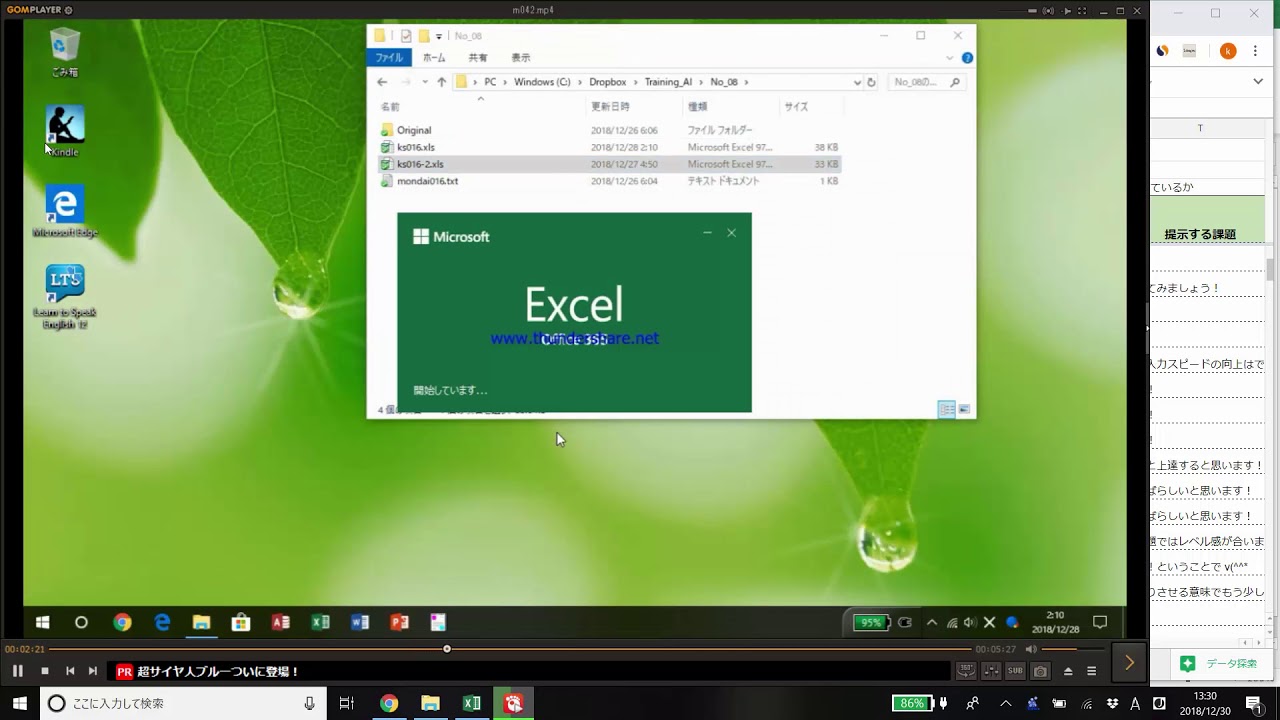Mute the GOM Player speaker icon
Viewport: 1280px width, 720px height.
[1032, 649]
